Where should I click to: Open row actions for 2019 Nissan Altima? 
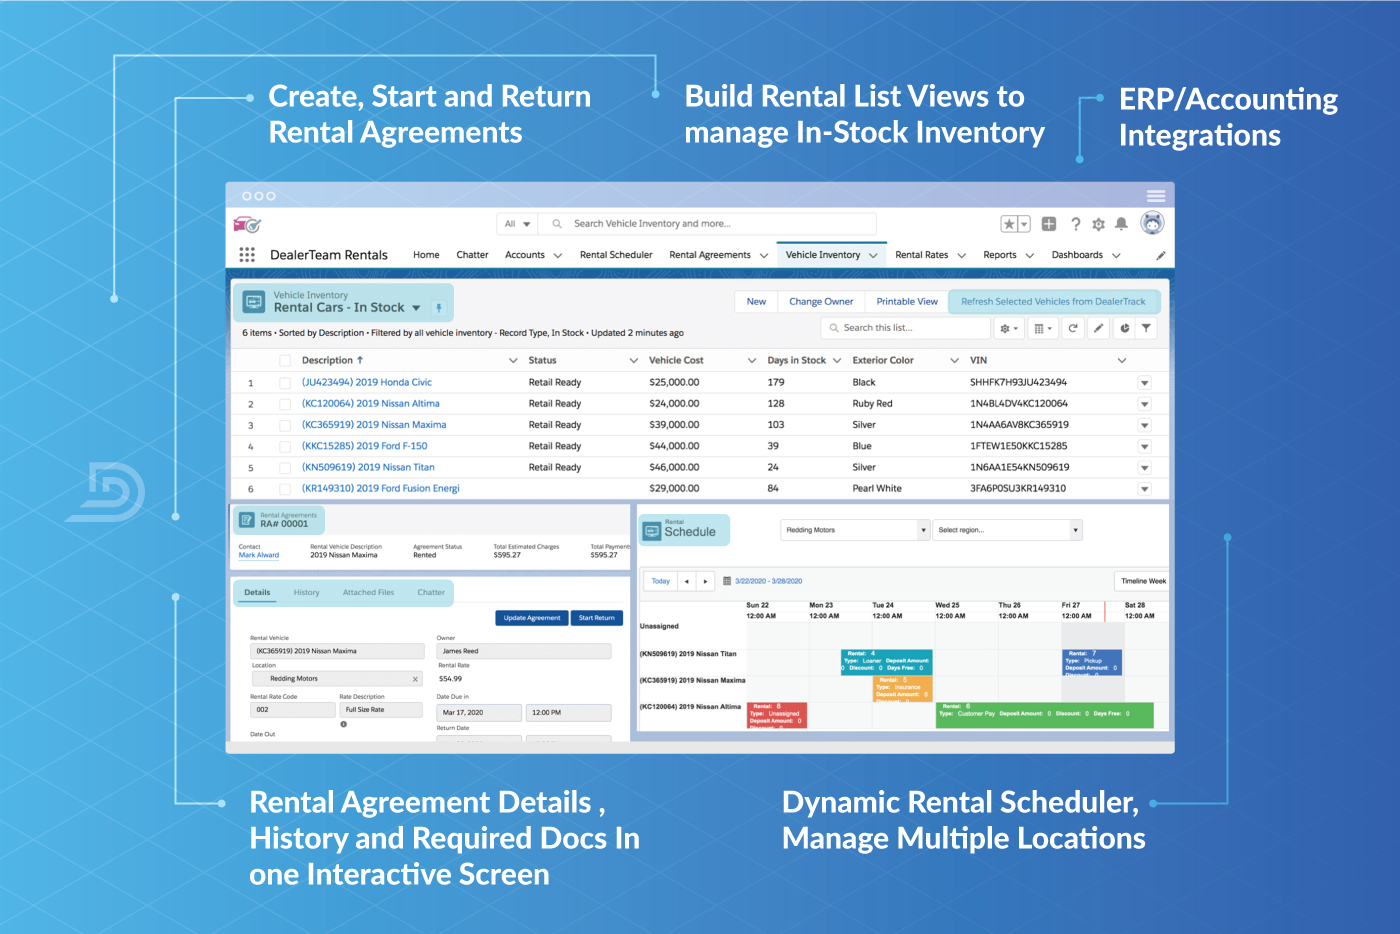pos(1144,404)
